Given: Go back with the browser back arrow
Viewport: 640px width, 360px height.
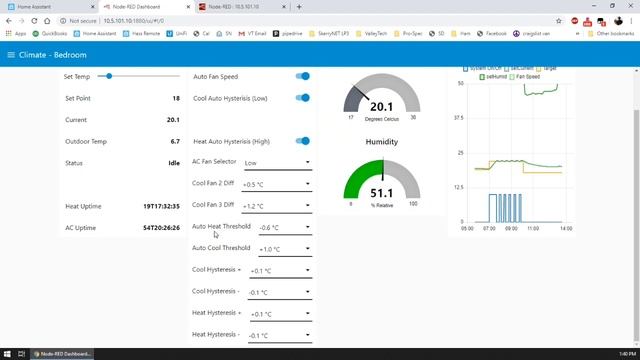Looking at the screenshot, I should [x=9, y=21].
